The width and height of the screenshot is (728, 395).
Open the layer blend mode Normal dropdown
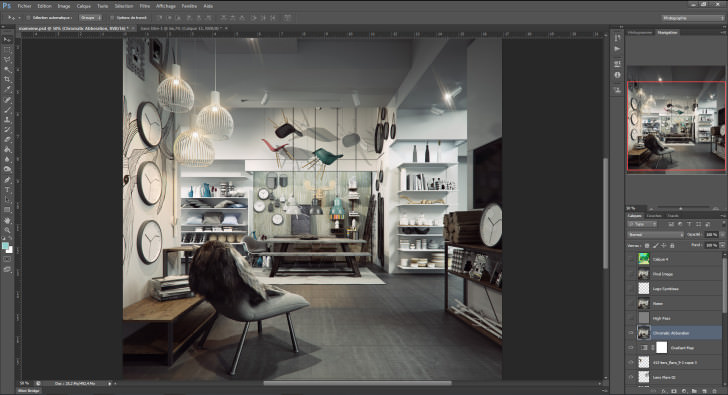656,235
